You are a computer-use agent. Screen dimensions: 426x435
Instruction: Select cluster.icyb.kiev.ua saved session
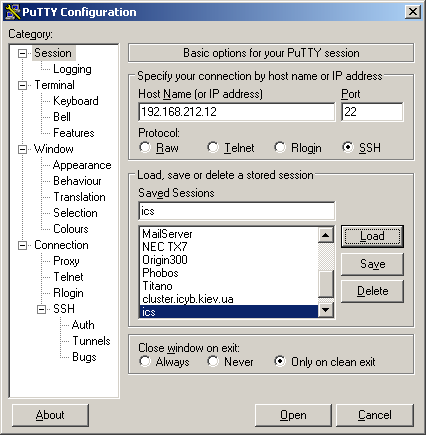coord(229,299)
